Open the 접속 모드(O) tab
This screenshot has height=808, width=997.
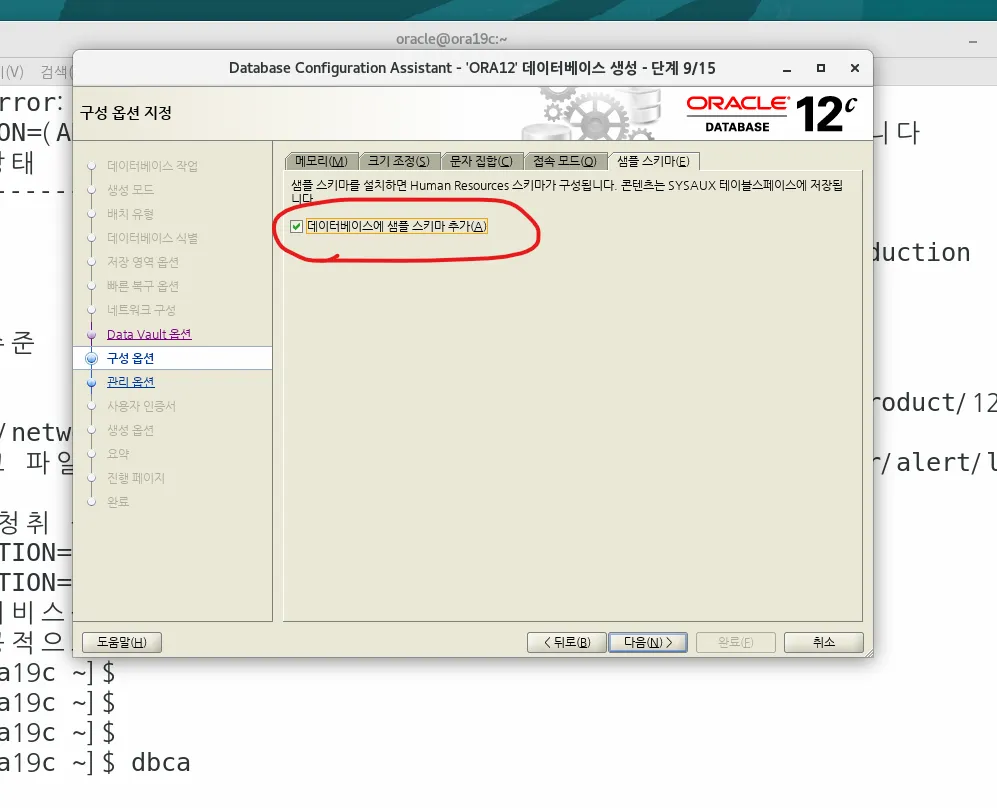coord(565,161)
